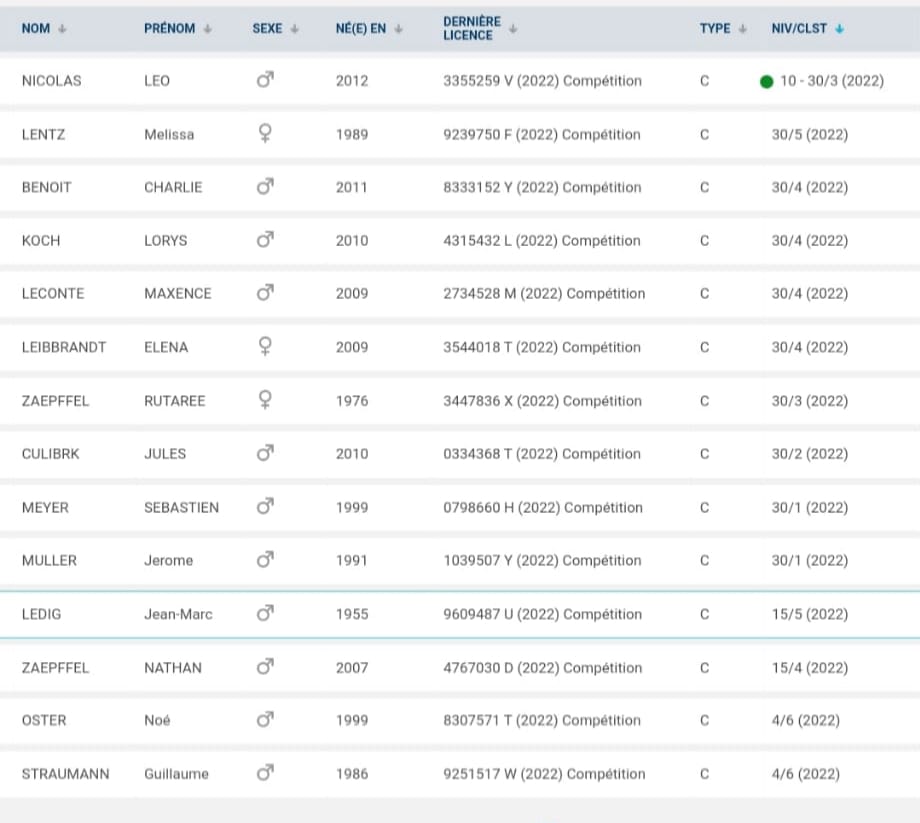Sort by NÉ(E) EN column arrow
The image size is (920, 823).
[x=398, y=29]
